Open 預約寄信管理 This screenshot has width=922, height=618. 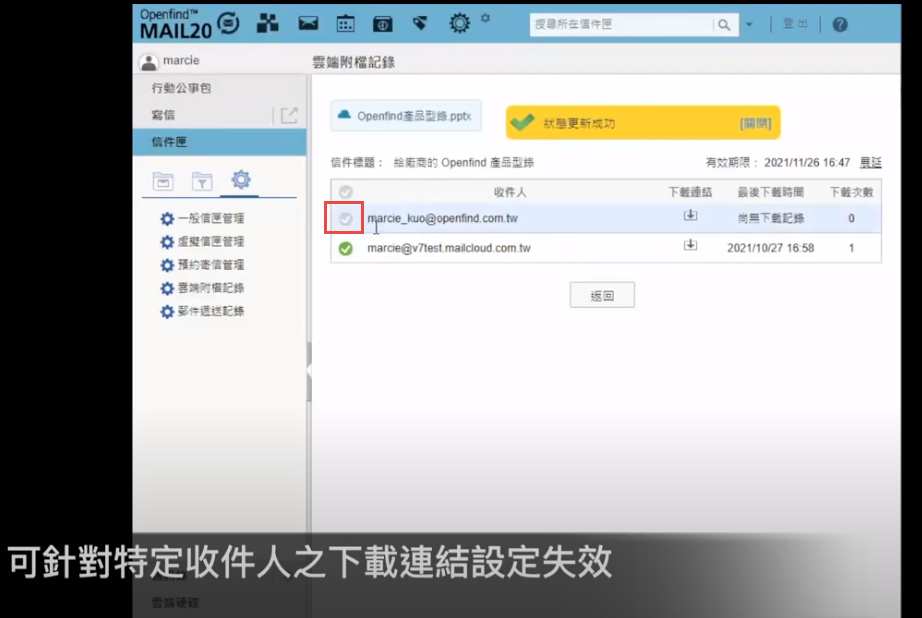click(203, 265)
